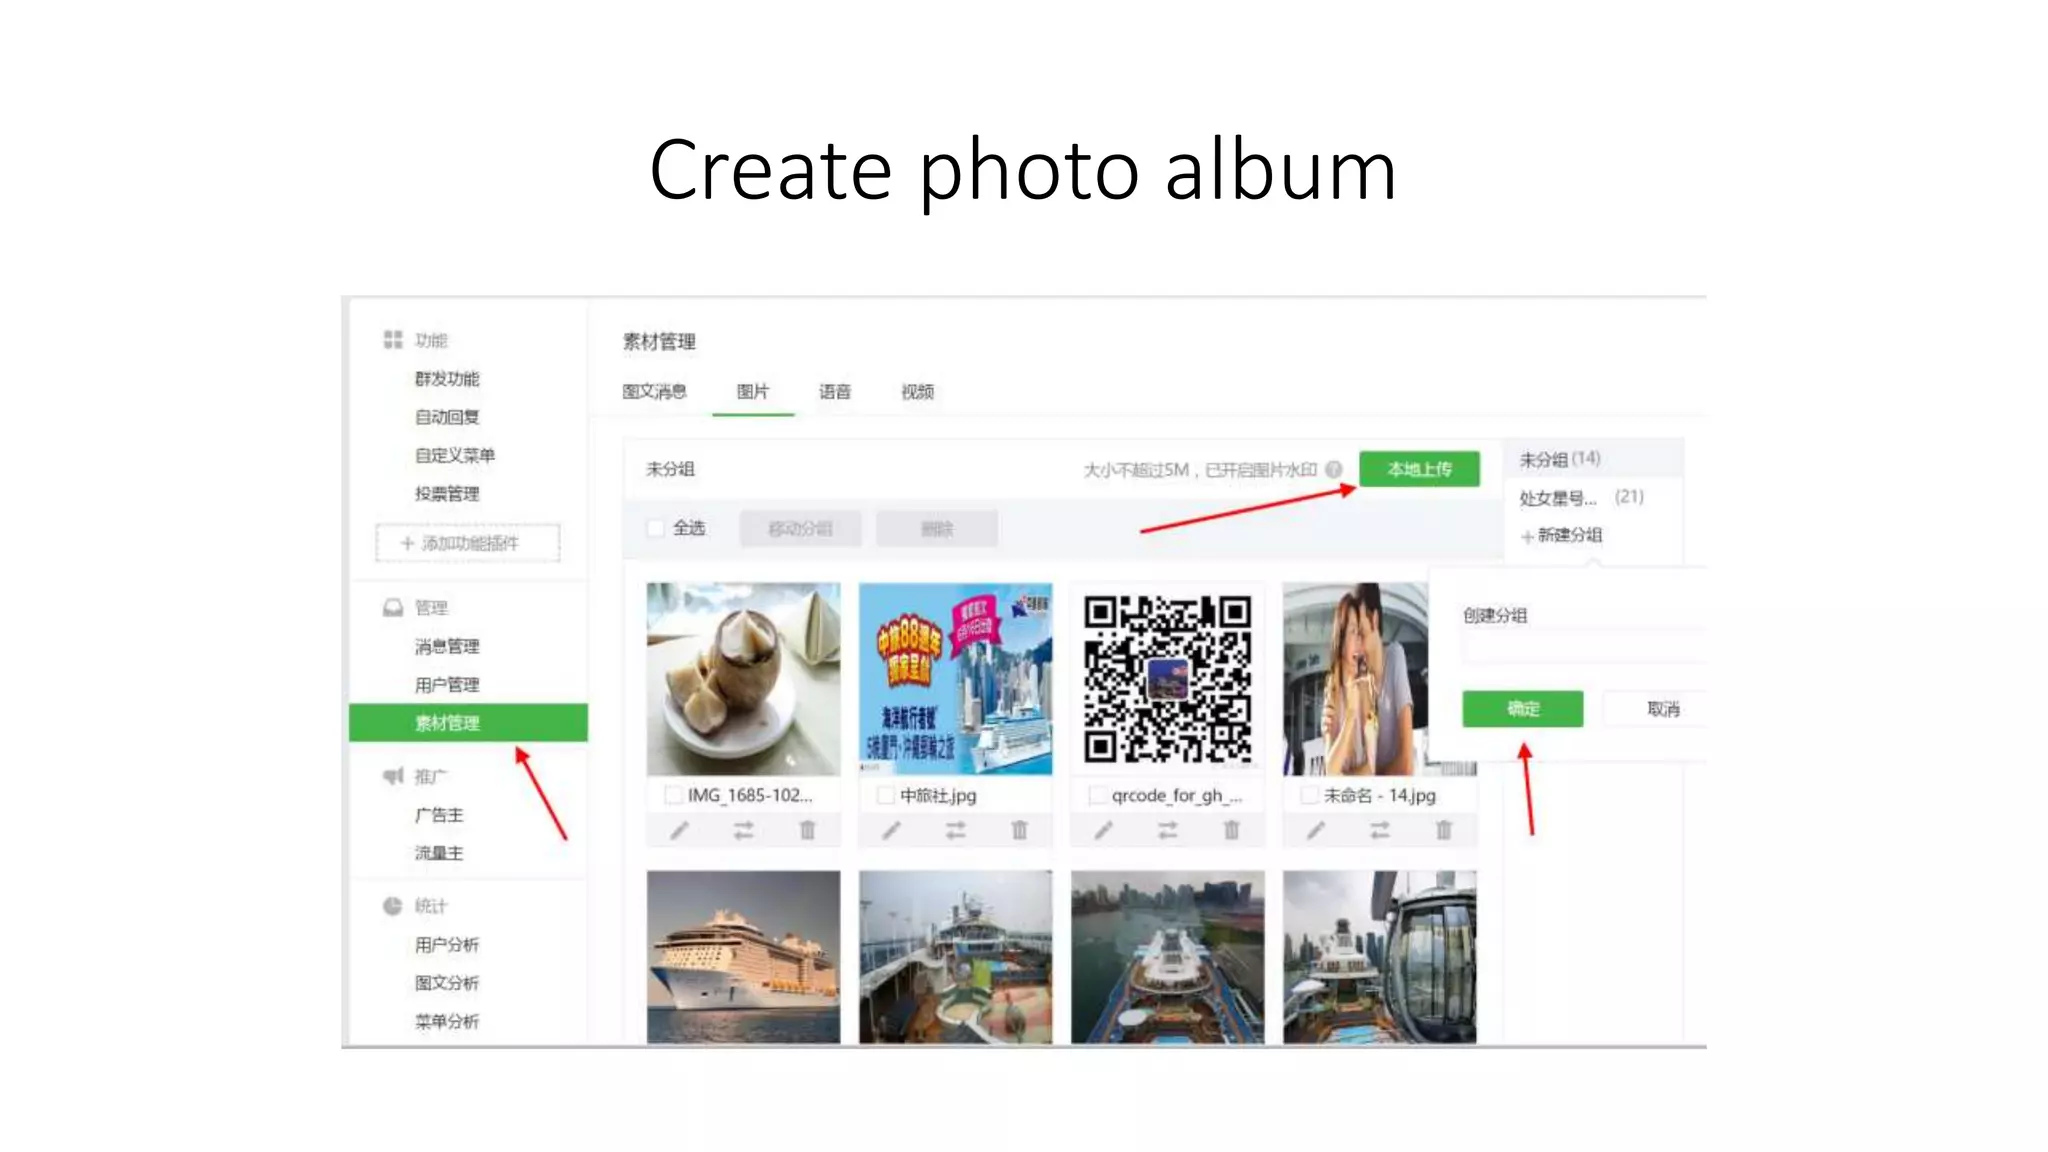This screenshot has width=2048, height=1152.
Task: Check the box next to IMG_1685-102
Action: [x=674, y=795]
